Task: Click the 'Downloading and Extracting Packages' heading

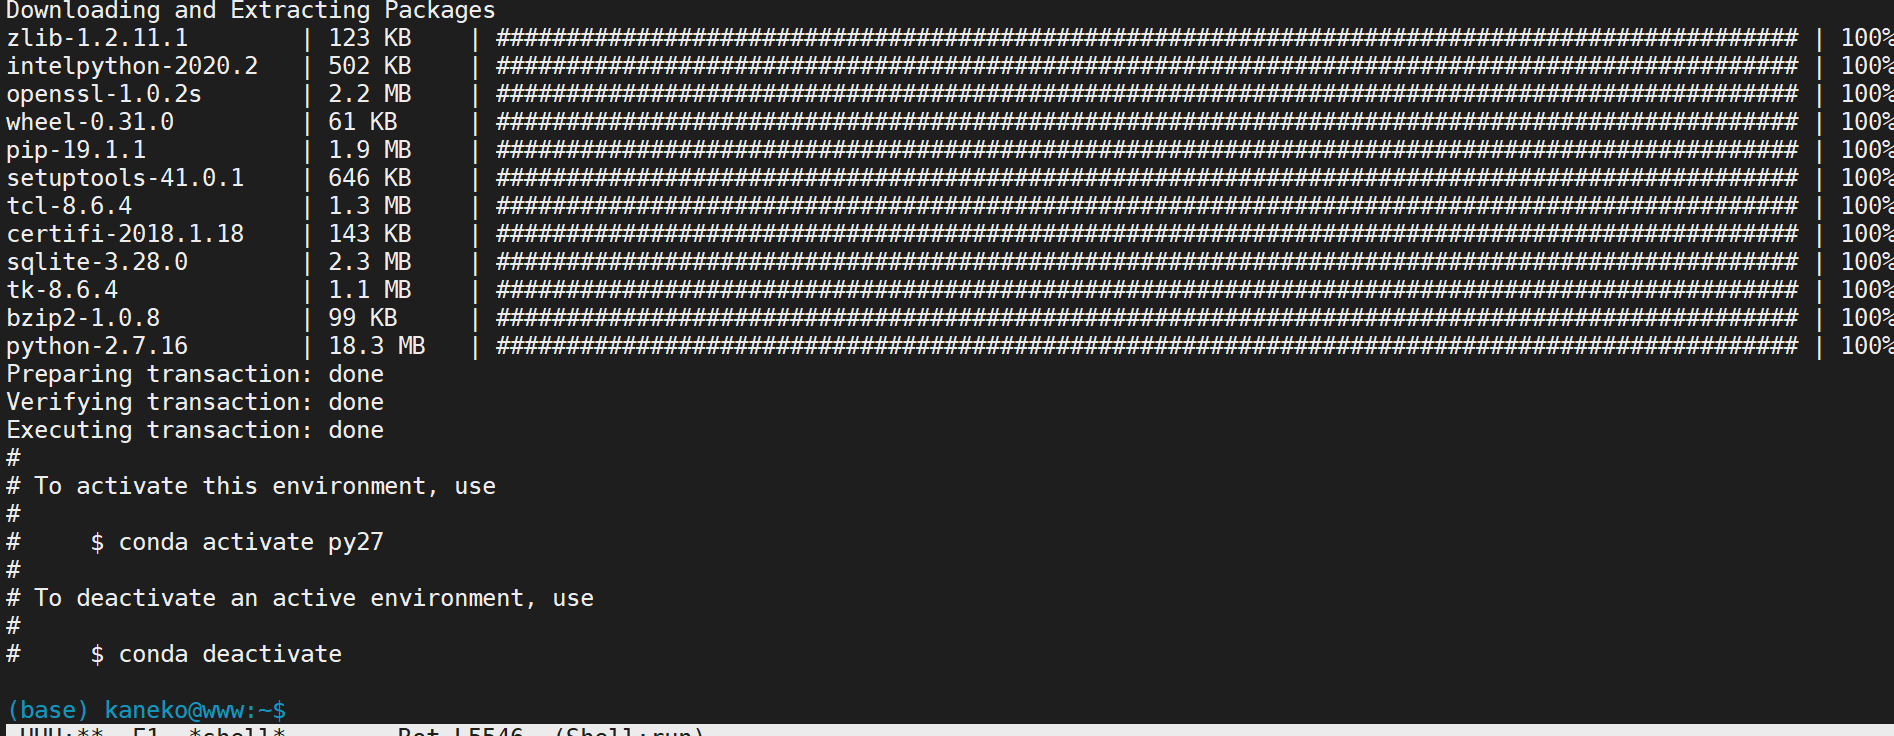Action: (251, 11)
